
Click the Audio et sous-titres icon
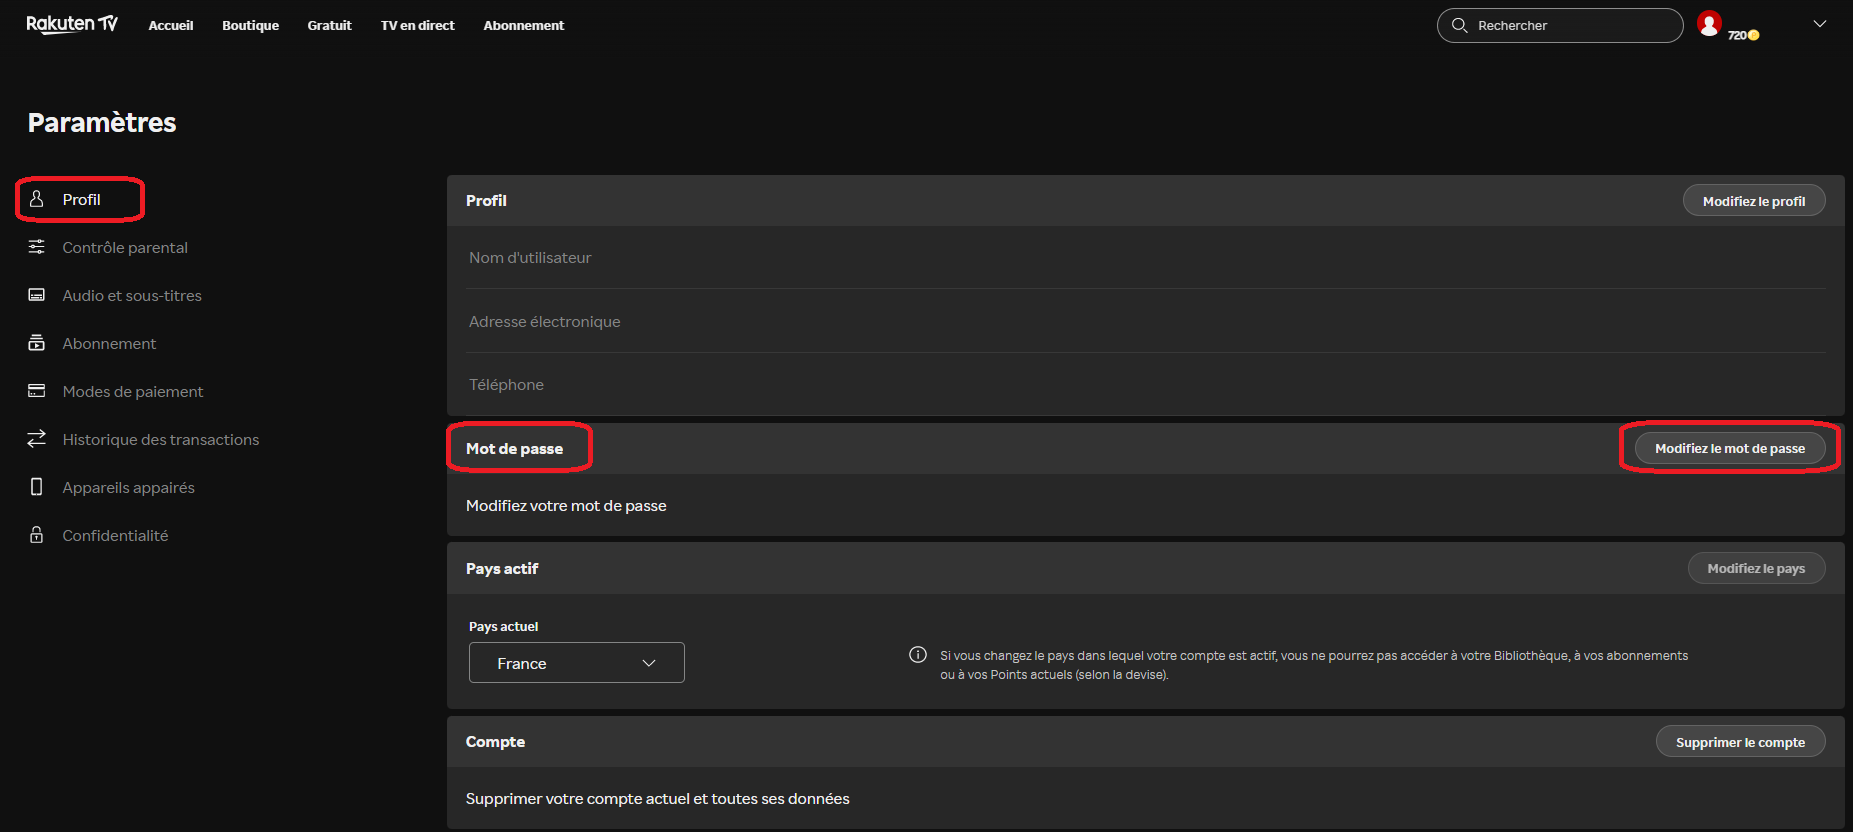click(37, 295)
